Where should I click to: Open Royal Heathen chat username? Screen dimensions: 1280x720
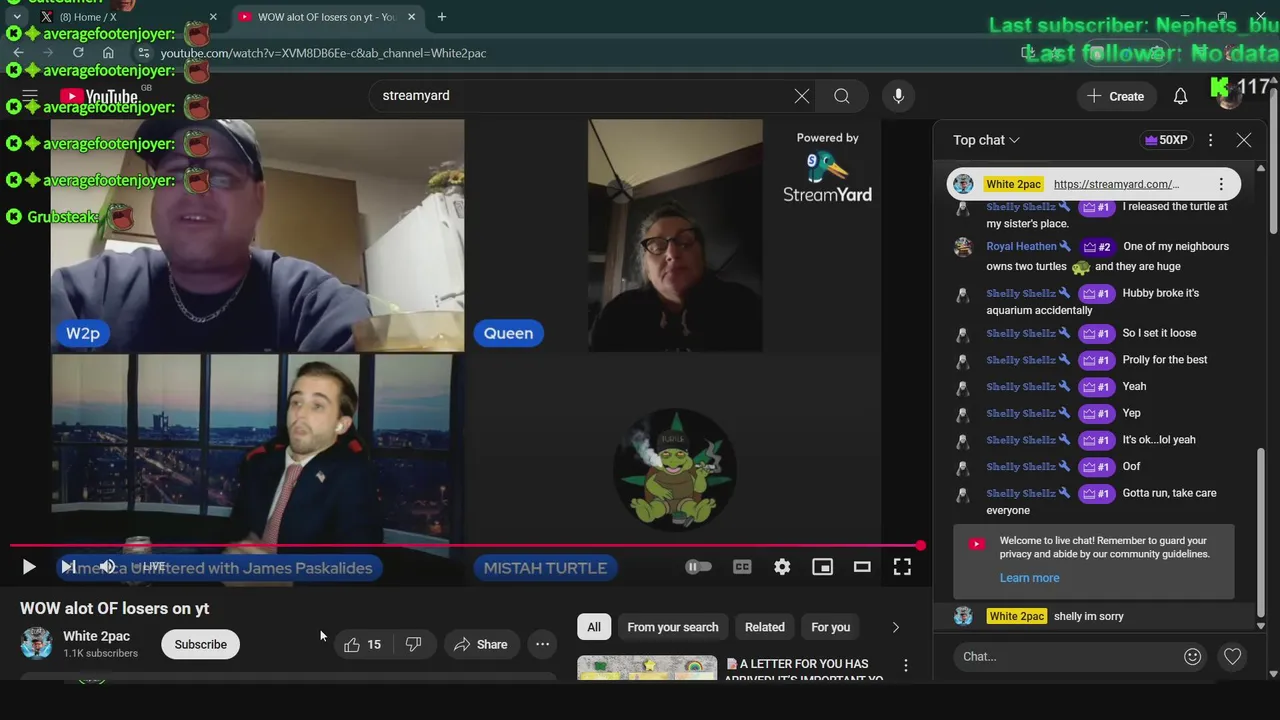pos(1021,246)
